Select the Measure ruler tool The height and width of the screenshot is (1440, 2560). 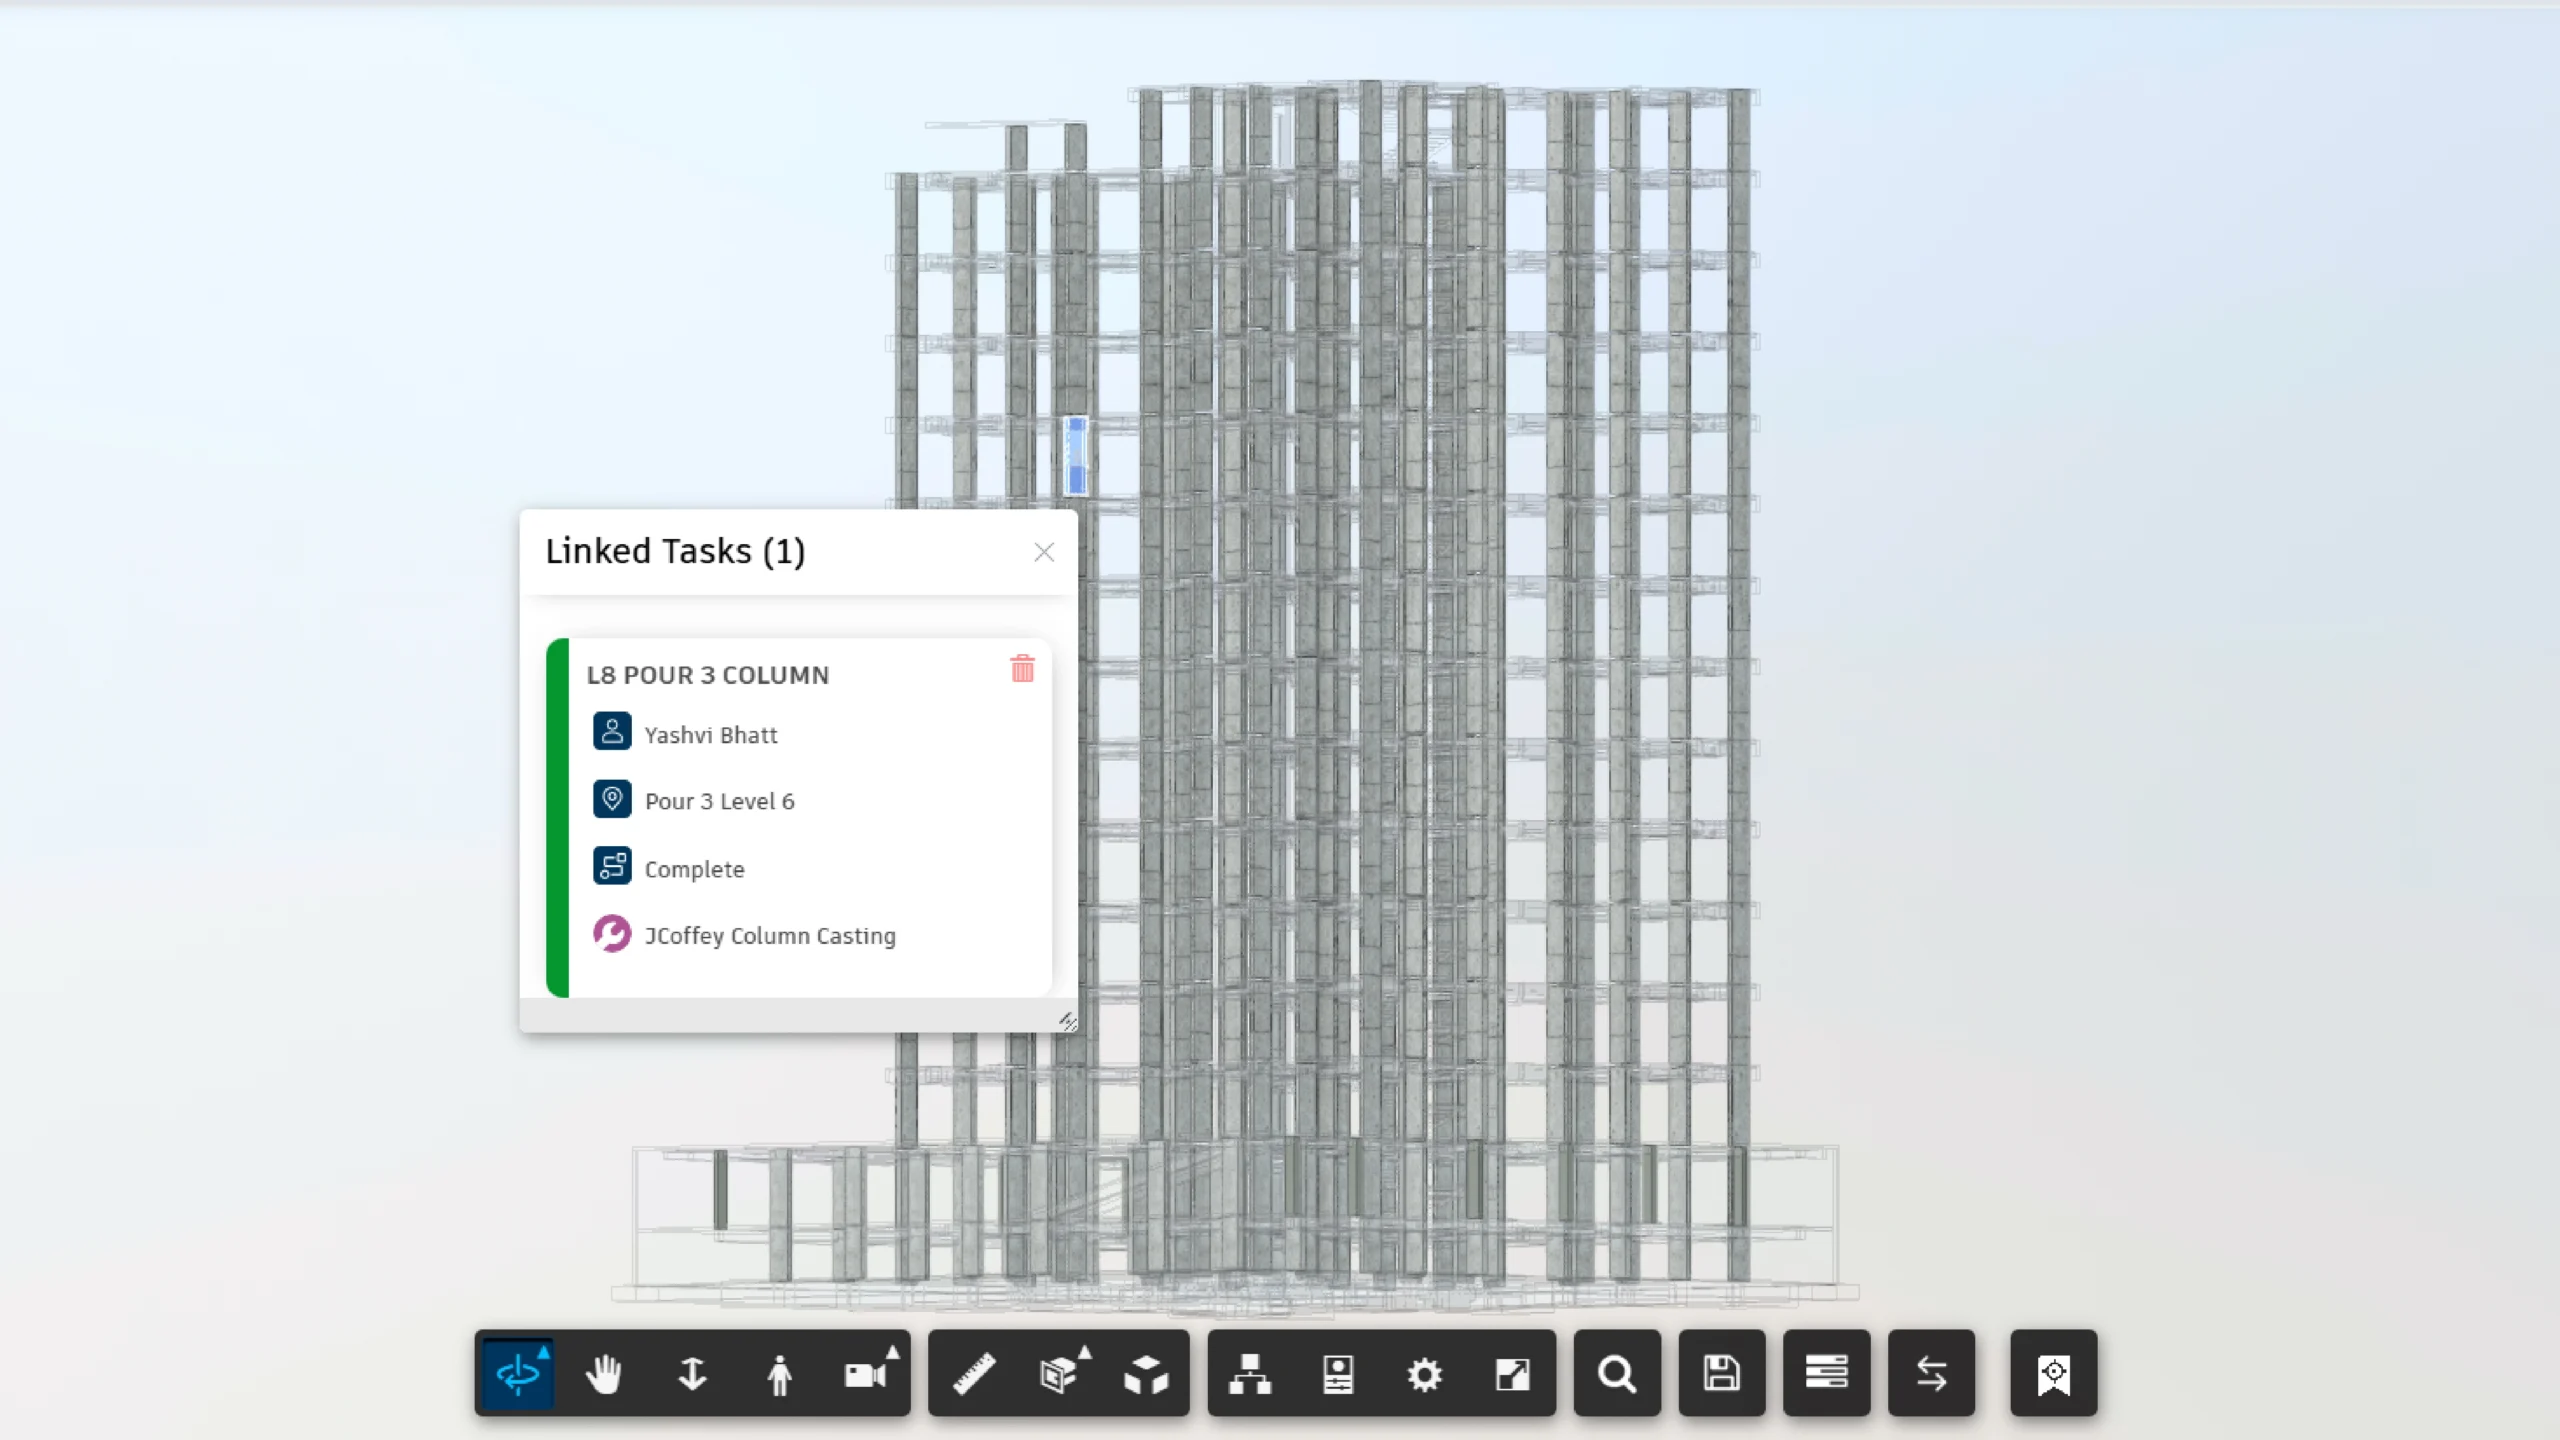[974, 1374]
